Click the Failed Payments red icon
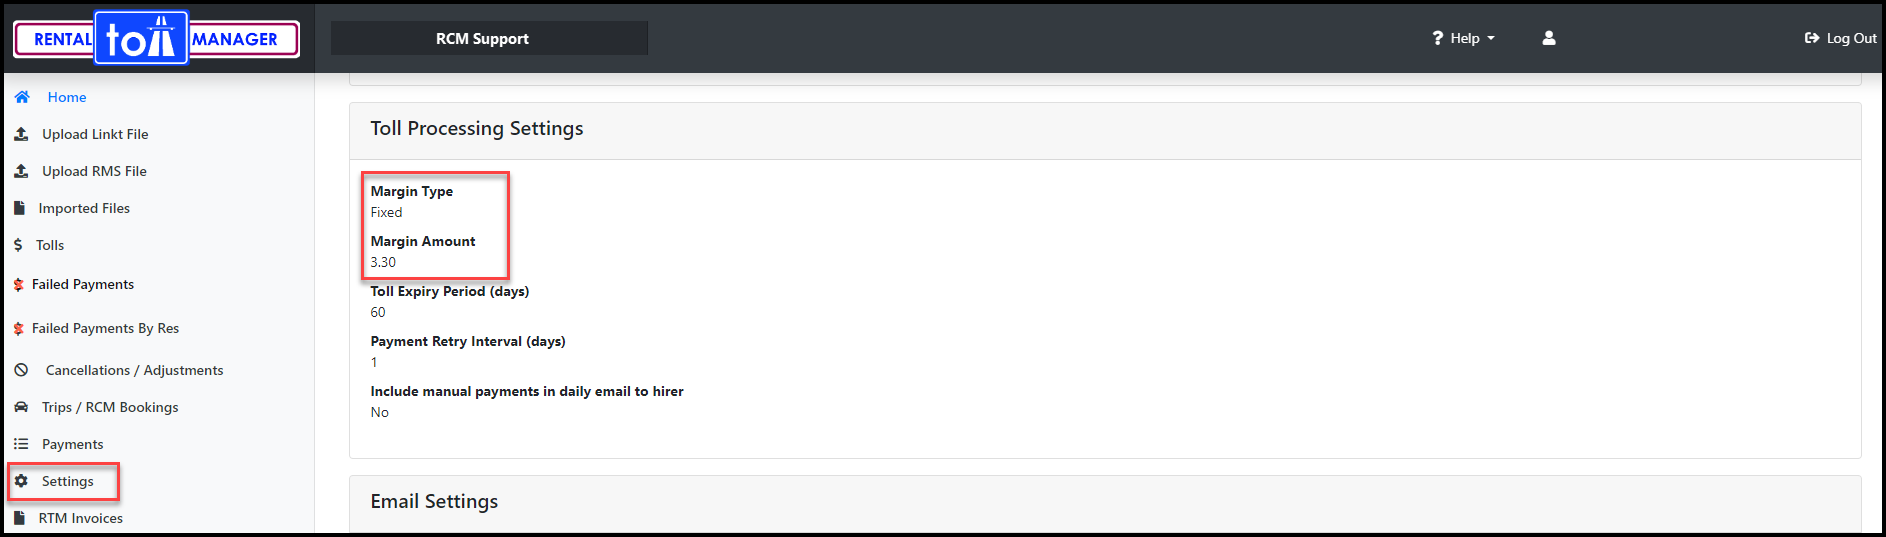The height and width of the screenshot is (537, 1886). pyautogui.click(x=18, y=285)
